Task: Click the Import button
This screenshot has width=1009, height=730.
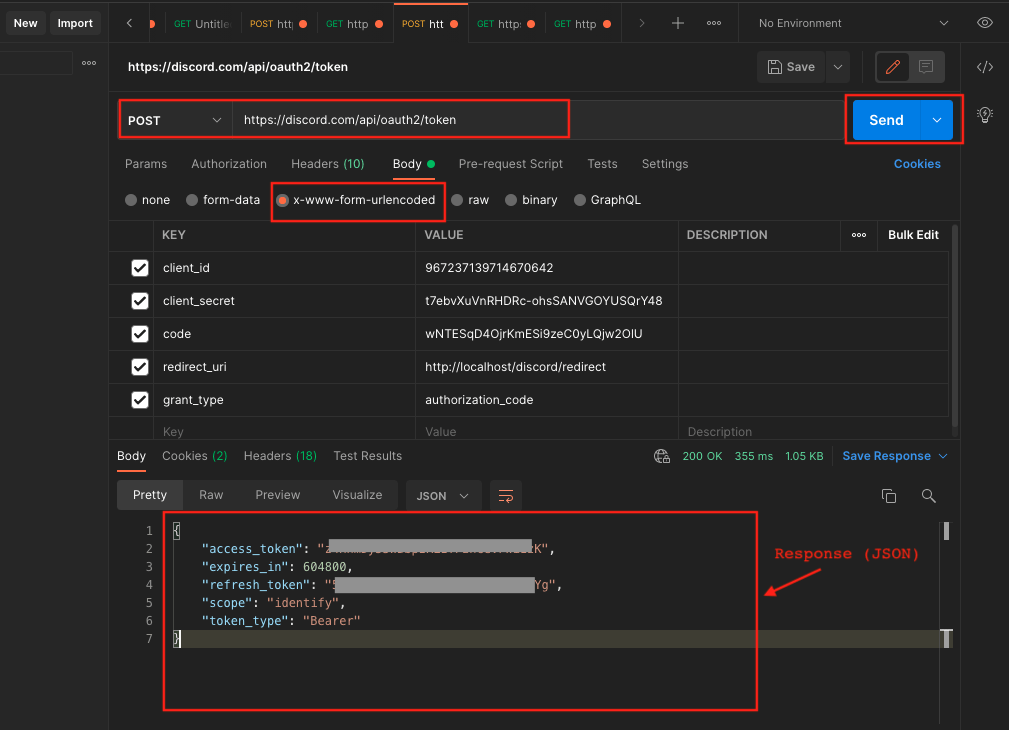Action: tap(75, 22)
